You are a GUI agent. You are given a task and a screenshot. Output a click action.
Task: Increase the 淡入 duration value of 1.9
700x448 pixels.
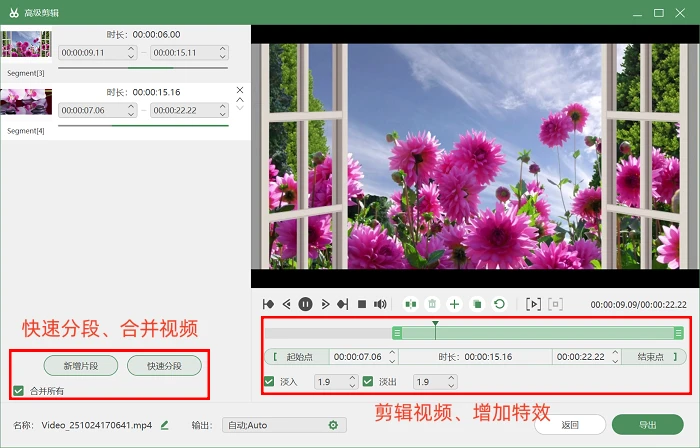352,378
